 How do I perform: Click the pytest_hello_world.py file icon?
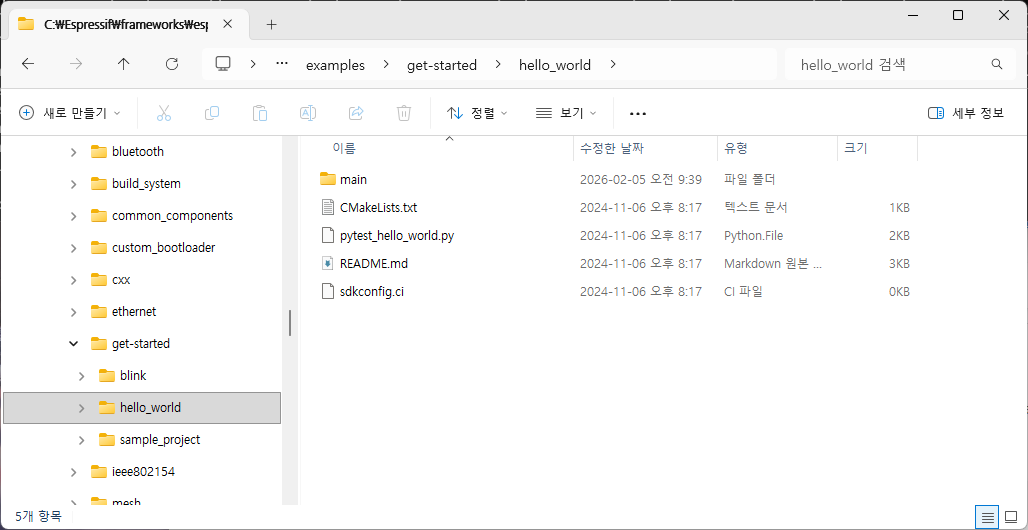[328, 235]
